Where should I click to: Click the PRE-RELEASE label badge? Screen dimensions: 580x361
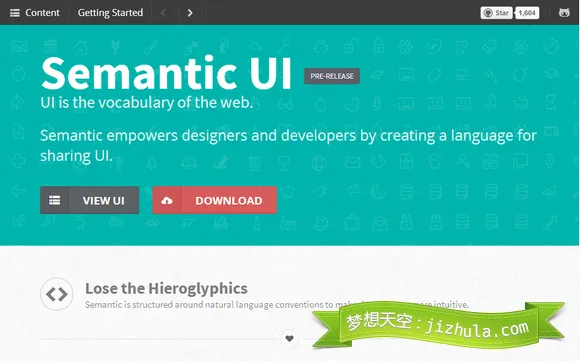tap(332, 76)
